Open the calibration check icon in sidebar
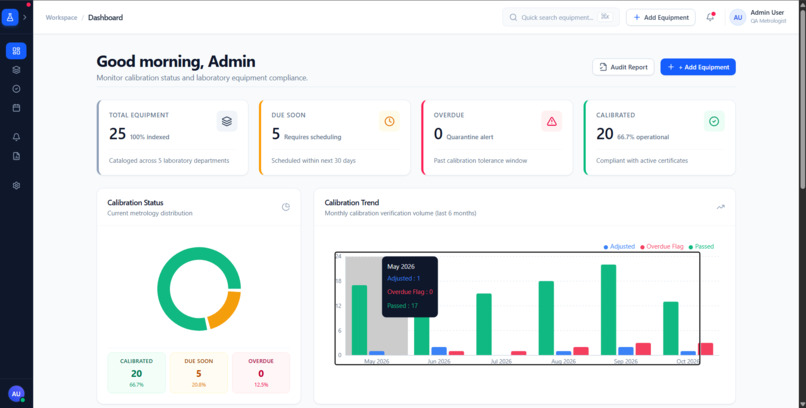The height and width of the screenshot is (408, 806). (16, 89)
